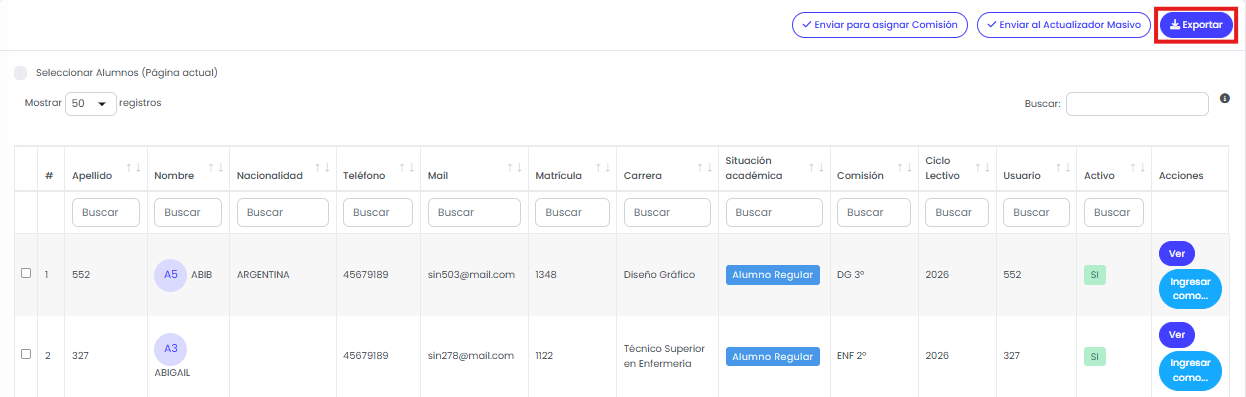Click the ABIB name text
The image size is (1246, 397).
pyautogui.click(x=202, y=274)
